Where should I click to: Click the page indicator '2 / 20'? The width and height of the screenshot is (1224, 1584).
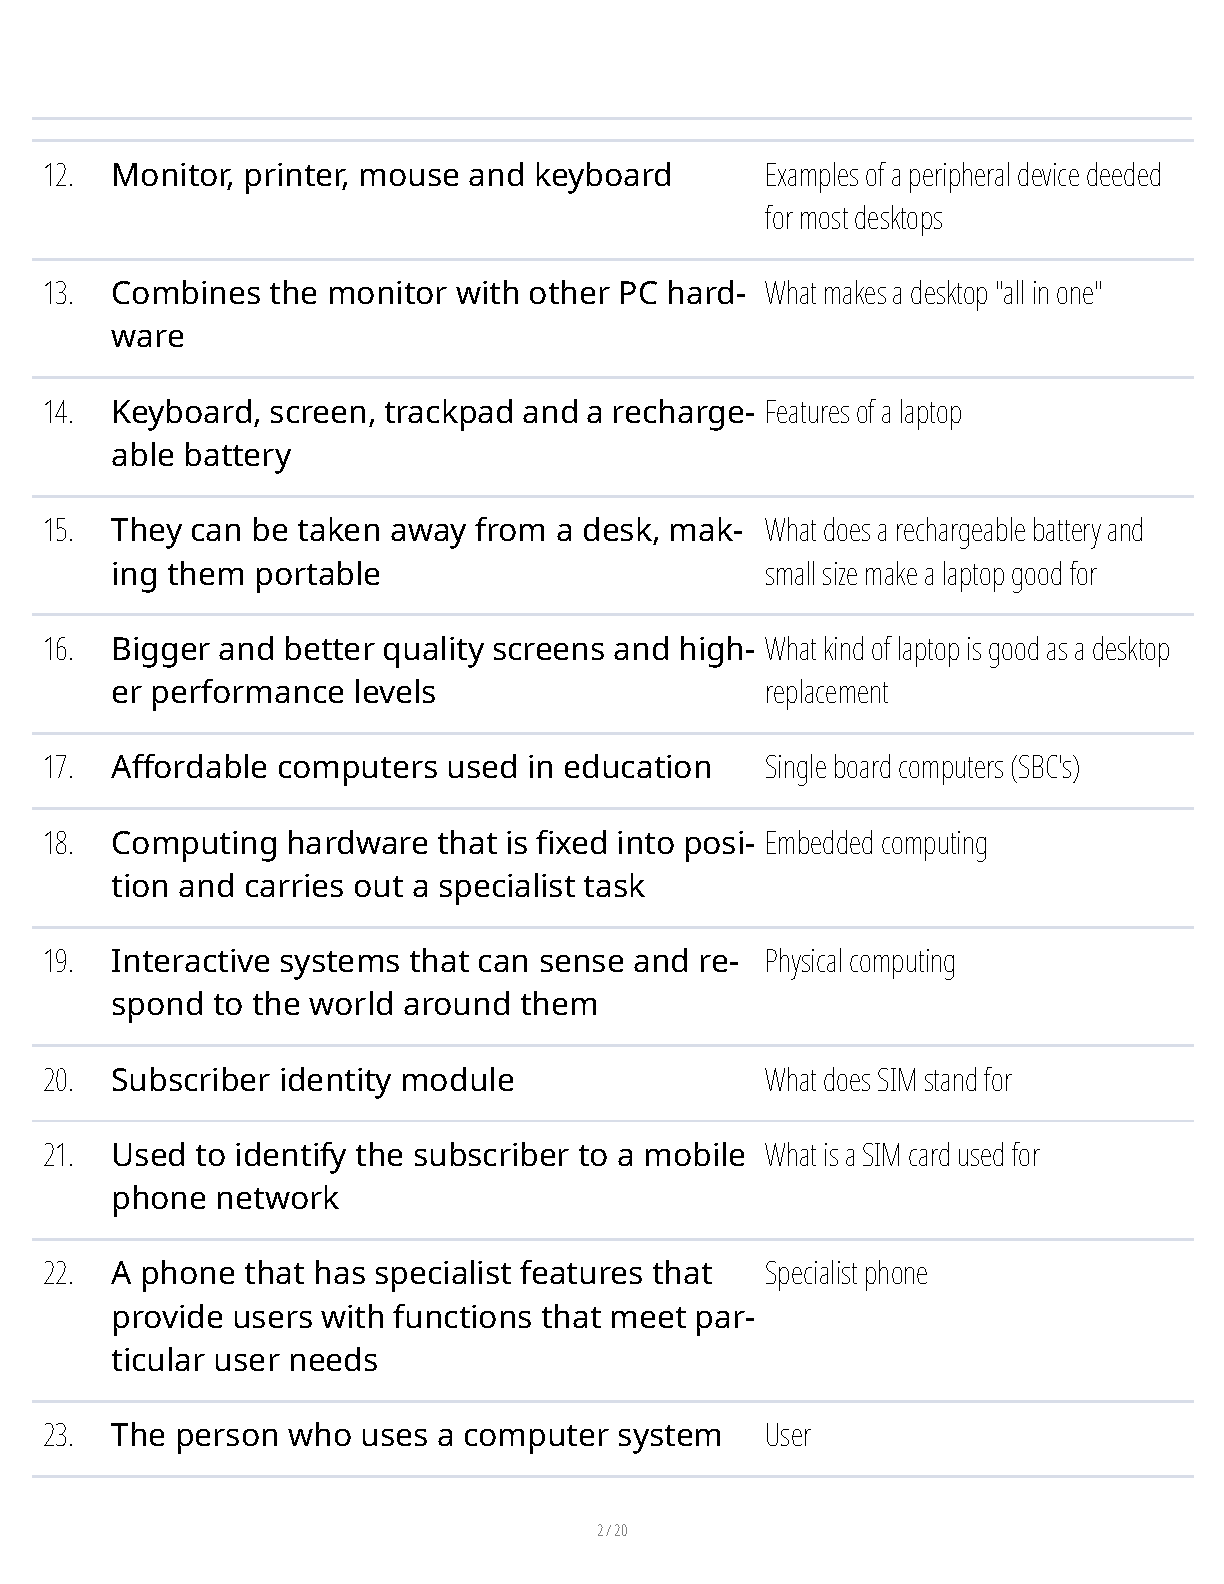click(611, 1530)
